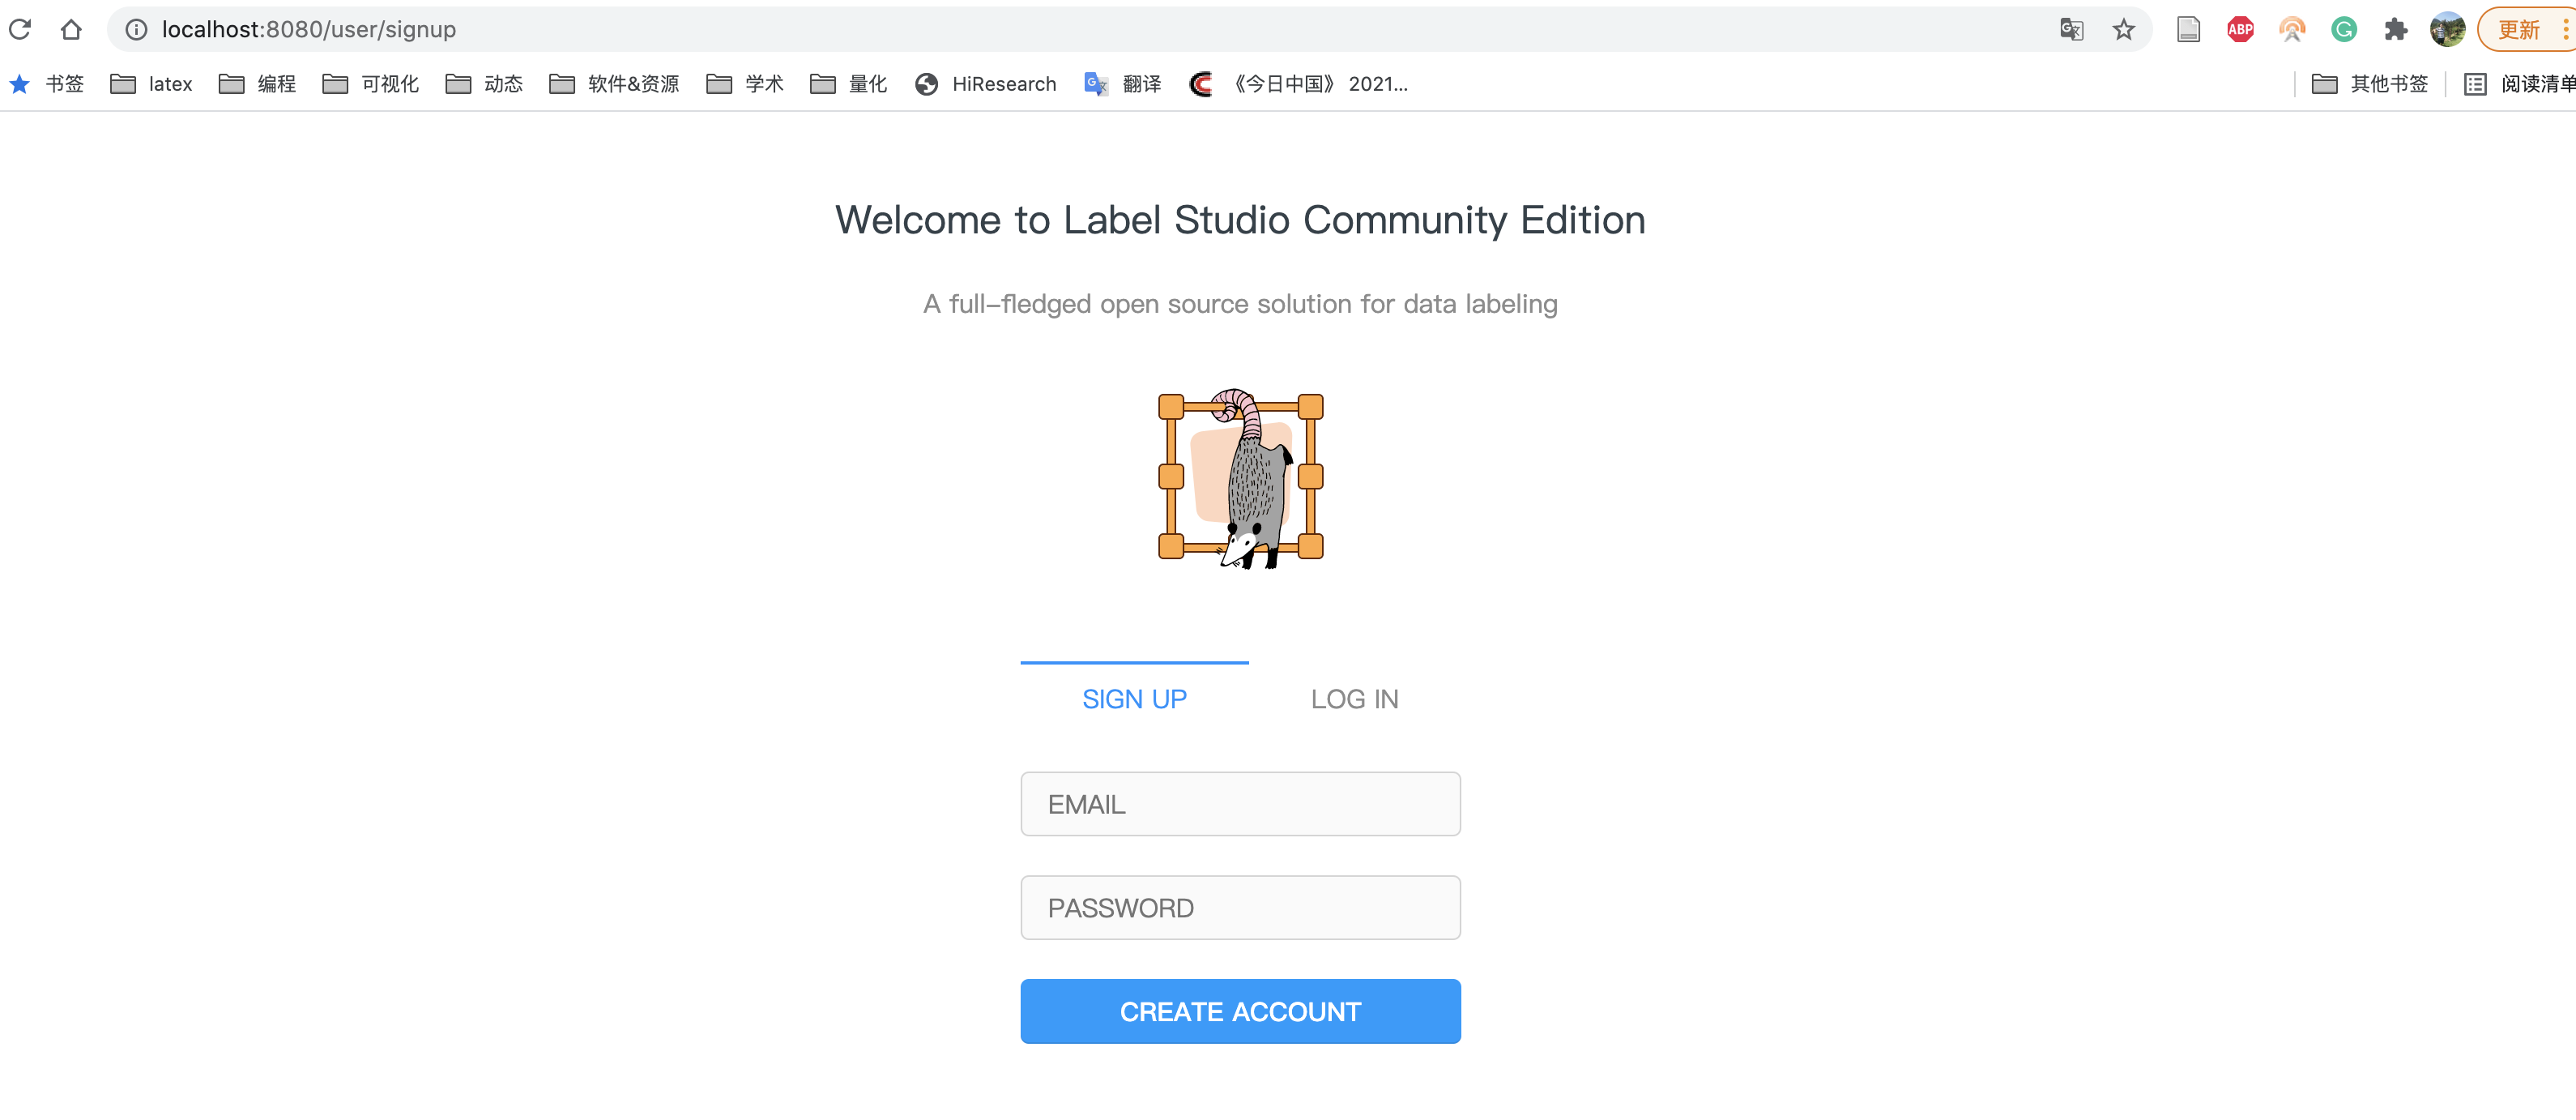Image resolution: width=2576 pixels, height=1120 pixels.
Task: Click the Label Studio opossum logo
Action: [1240, 478]
